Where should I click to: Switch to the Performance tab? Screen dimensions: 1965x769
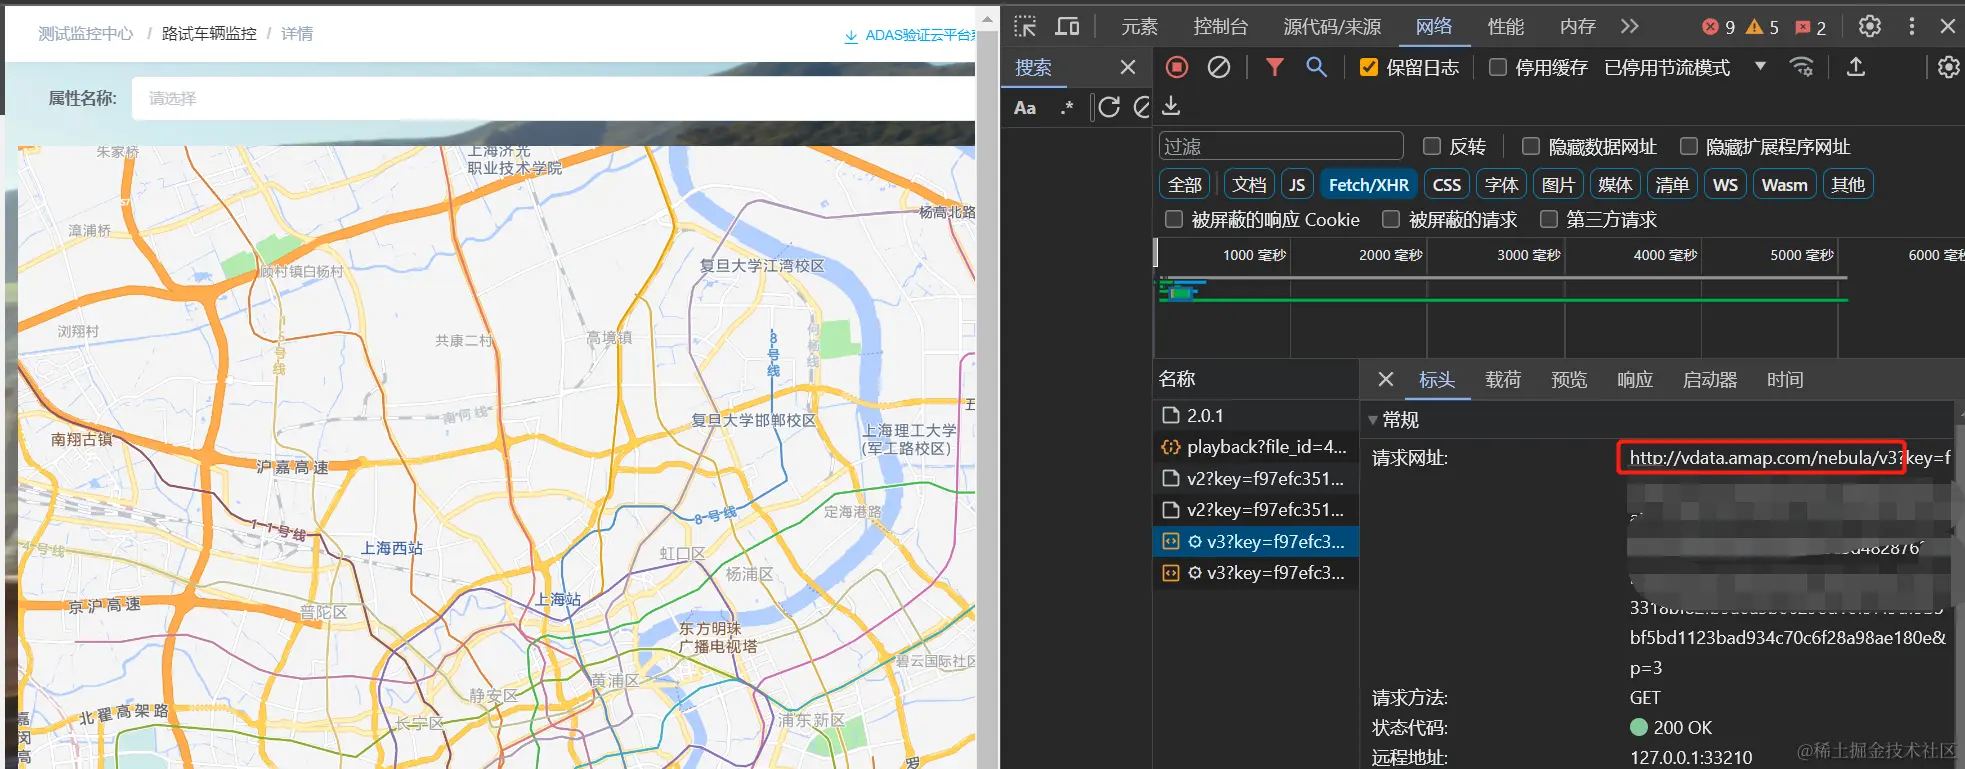pyautogui.click(x=1506, y=27)
